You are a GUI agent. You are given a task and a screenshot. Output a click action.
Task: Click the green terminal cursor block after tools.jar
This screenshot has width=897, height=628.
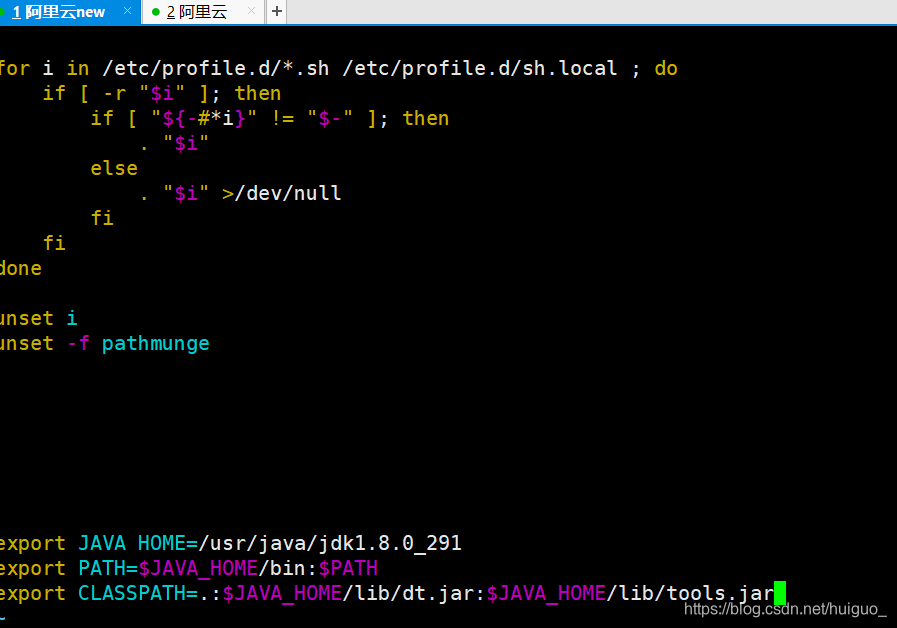point(780,593)
